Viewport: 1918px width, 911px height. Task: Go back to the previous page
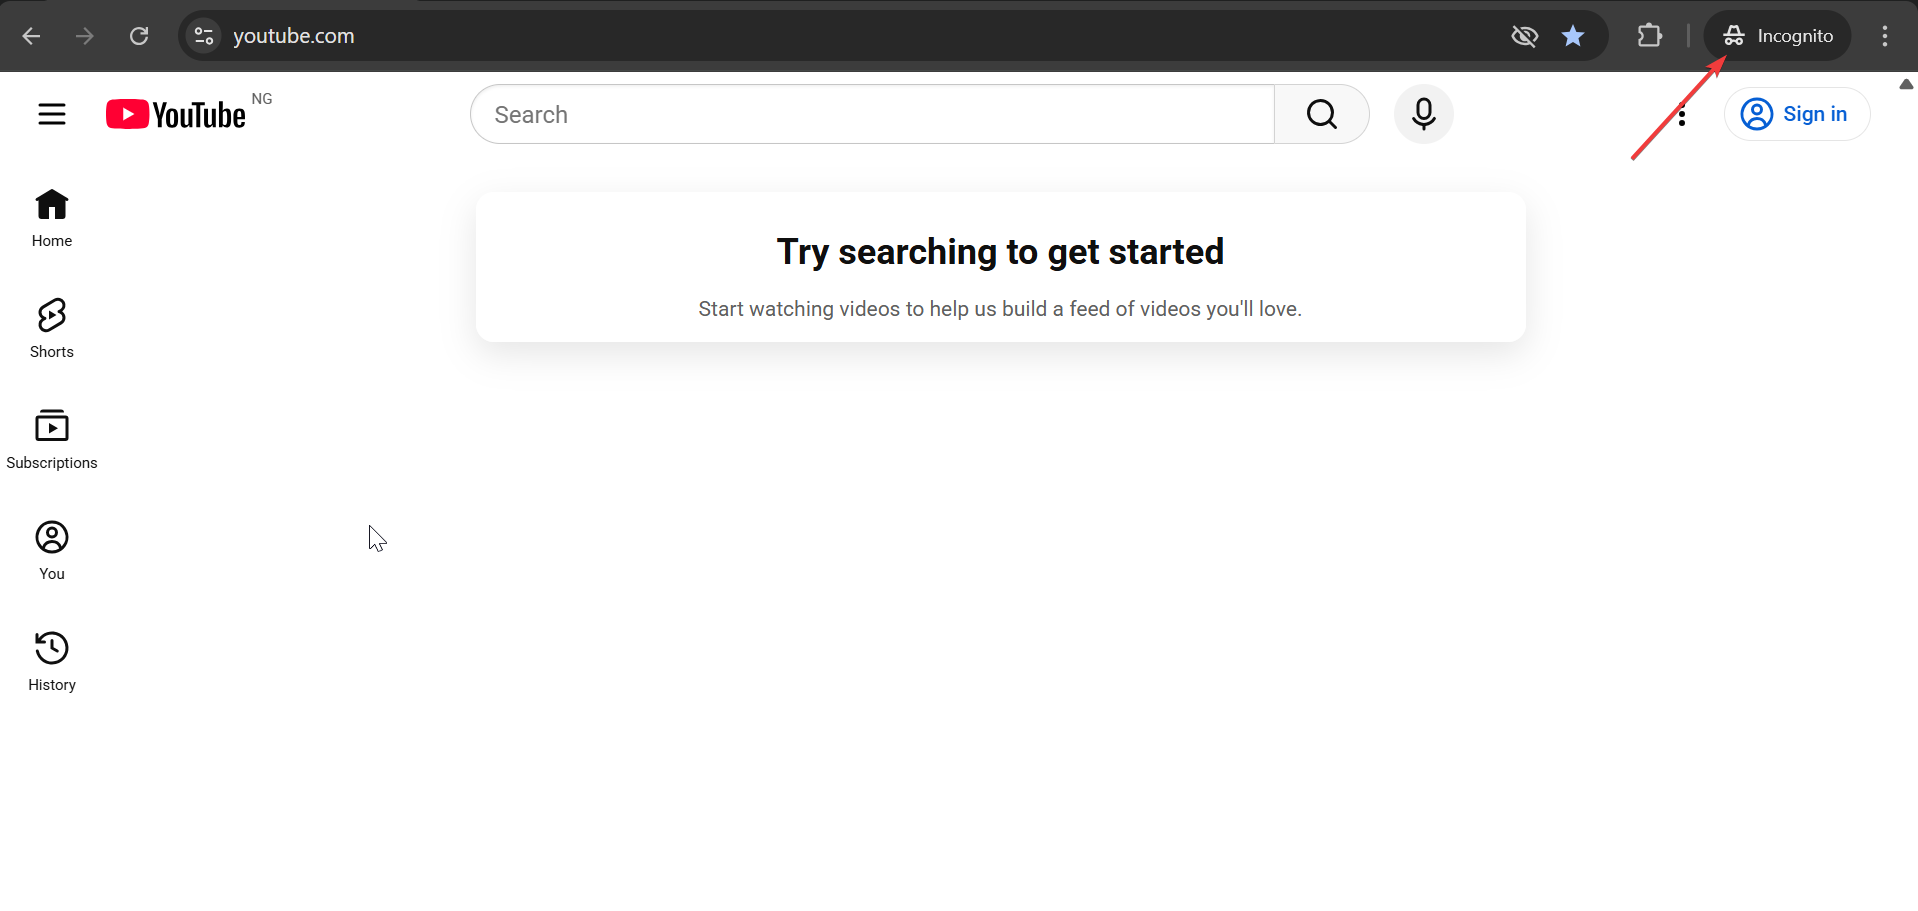click(x=31, y=36)
